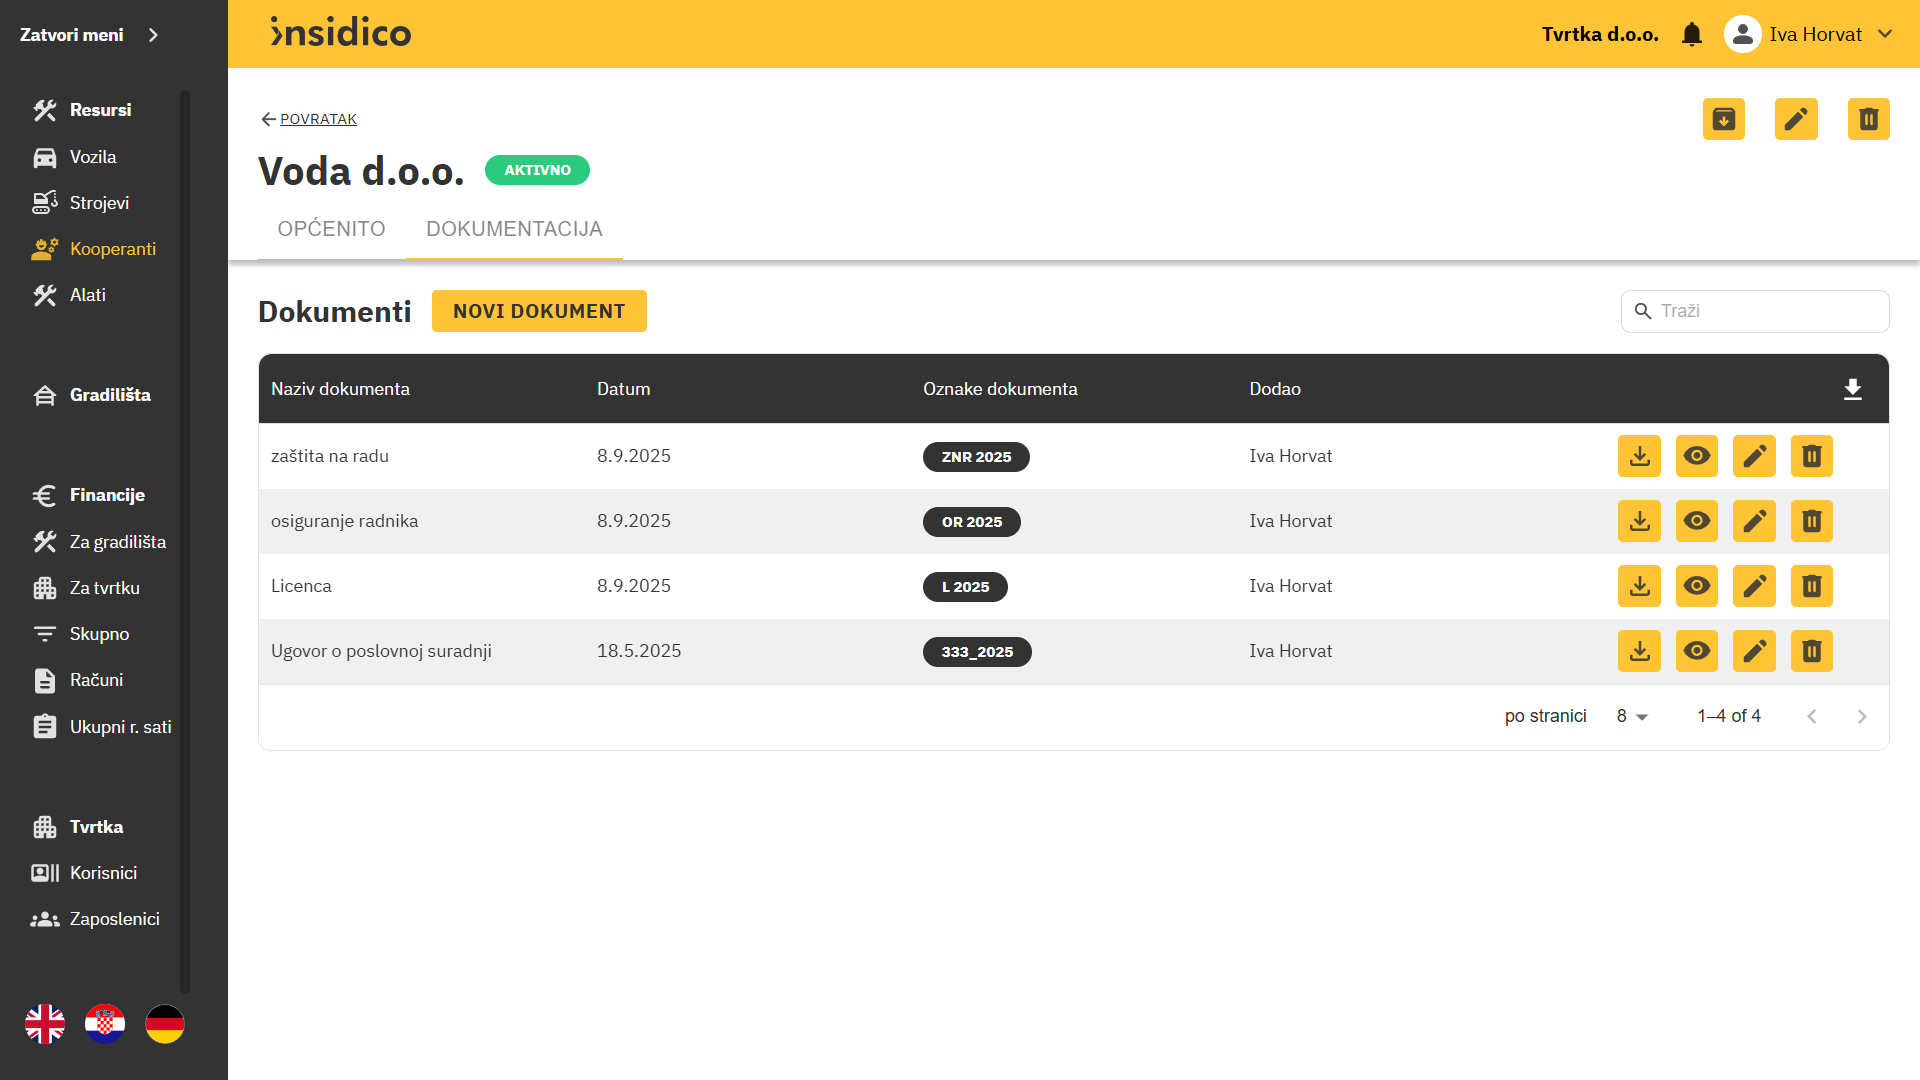Collapse sidebar via Zatvori meni arrow
Viewport: 1920px width, 1080px height.
pyautogui.click(x=153, y=35)
